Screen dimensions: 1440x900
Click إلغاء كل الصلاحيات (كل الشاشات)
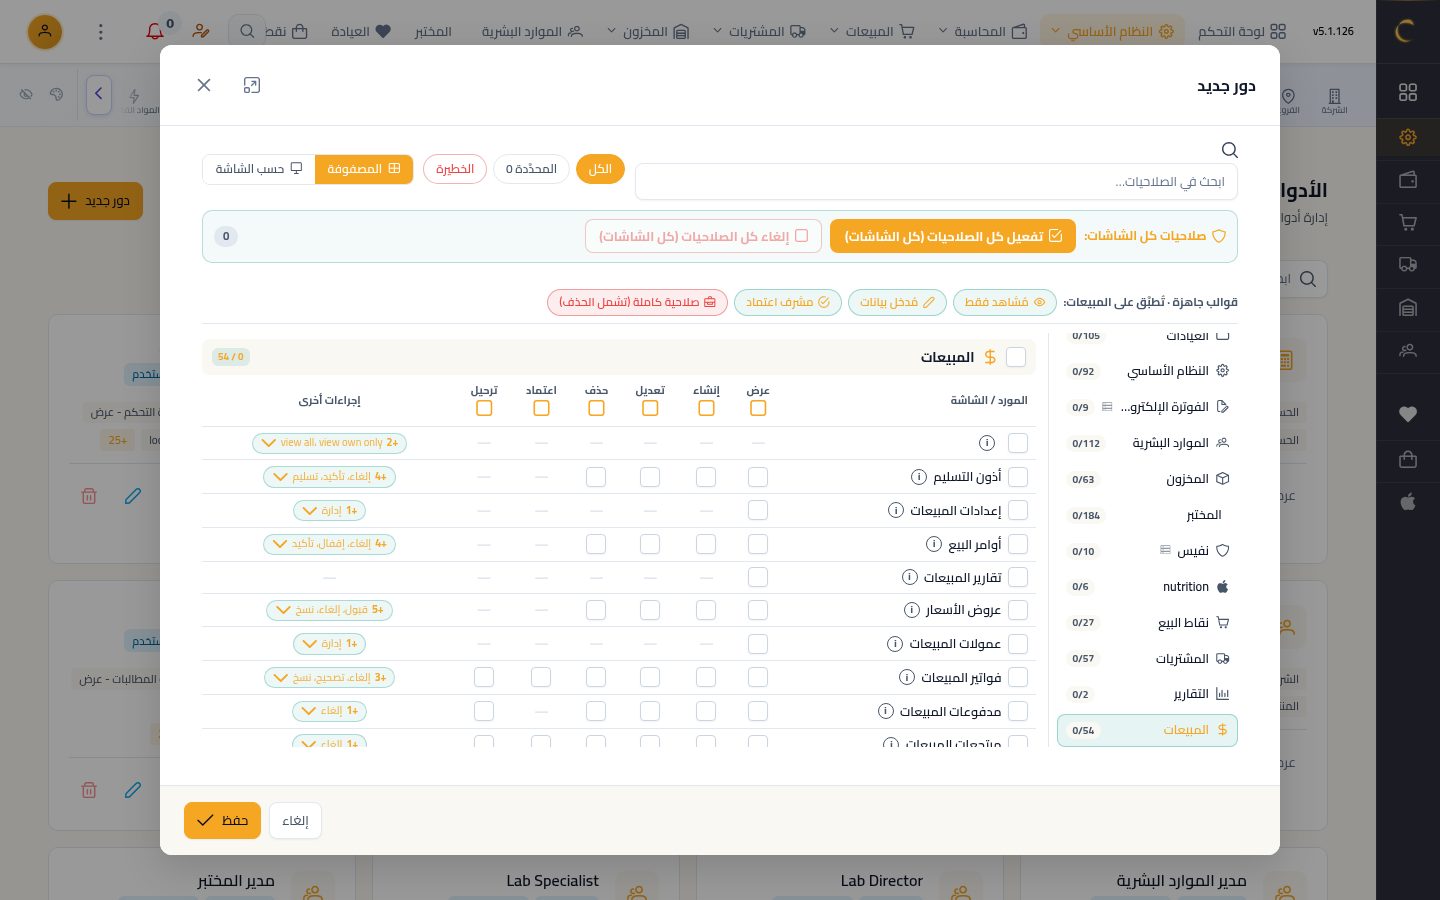click(x=703, y=236)
